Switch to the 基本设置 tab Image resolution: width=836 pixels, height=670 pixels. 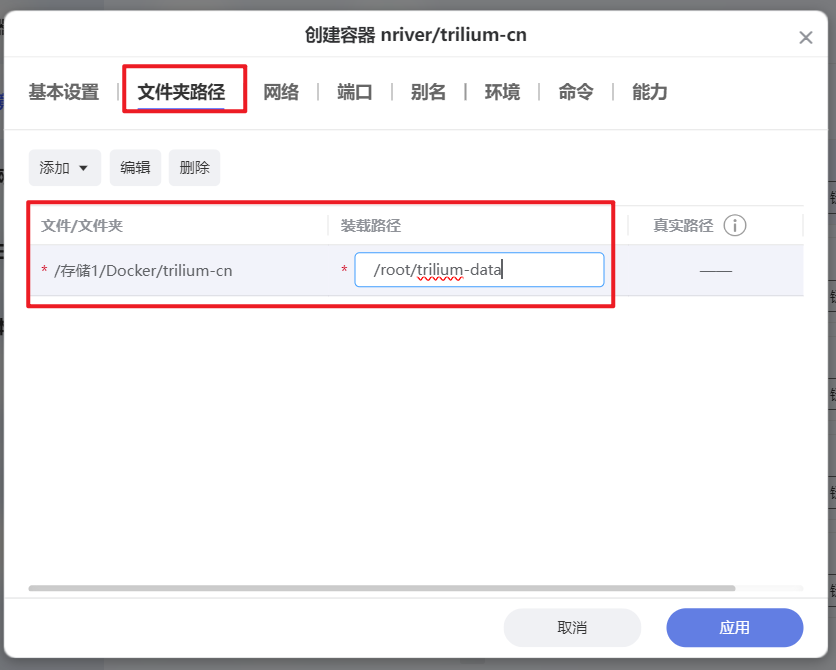point(63,91)
